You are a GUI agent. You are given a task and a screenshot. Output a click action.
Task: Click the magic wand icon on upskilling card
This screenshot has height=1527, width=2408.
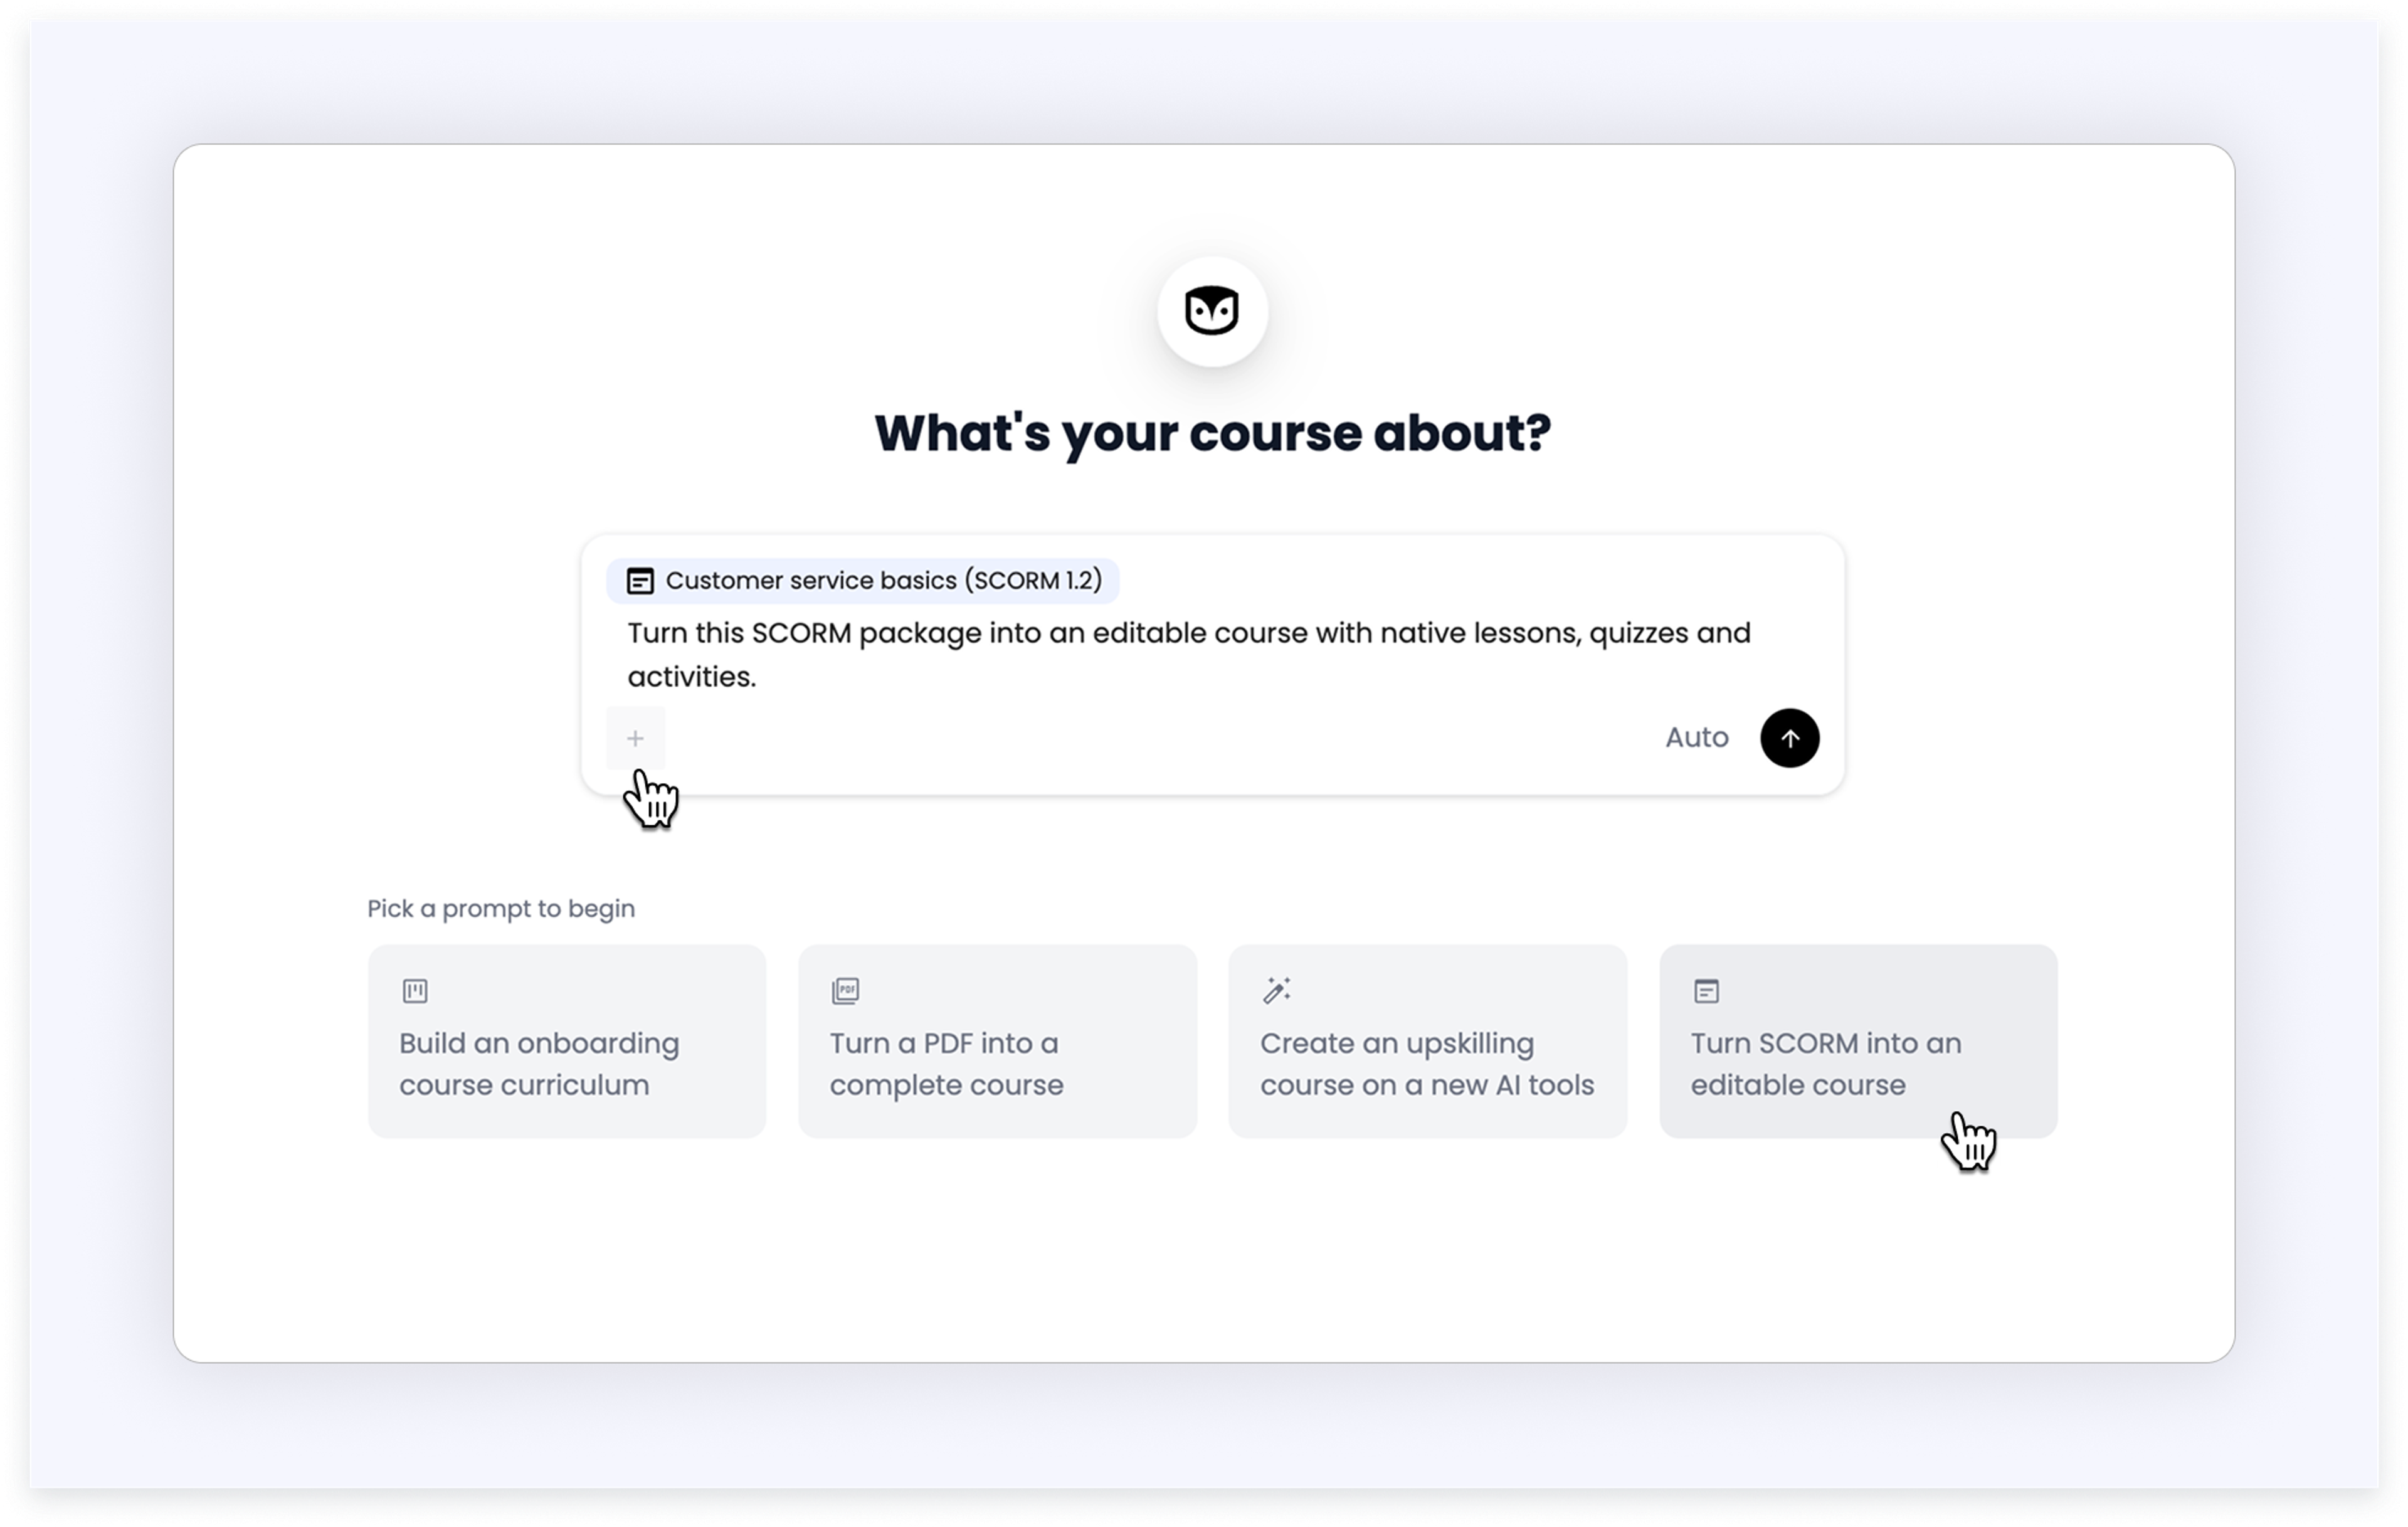[1276, 990]
